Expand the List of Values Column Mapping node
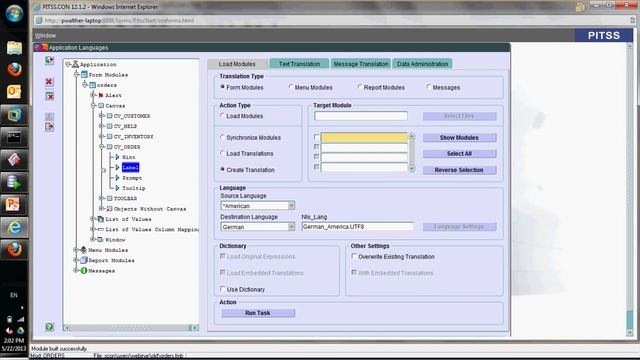 (93, 229)
